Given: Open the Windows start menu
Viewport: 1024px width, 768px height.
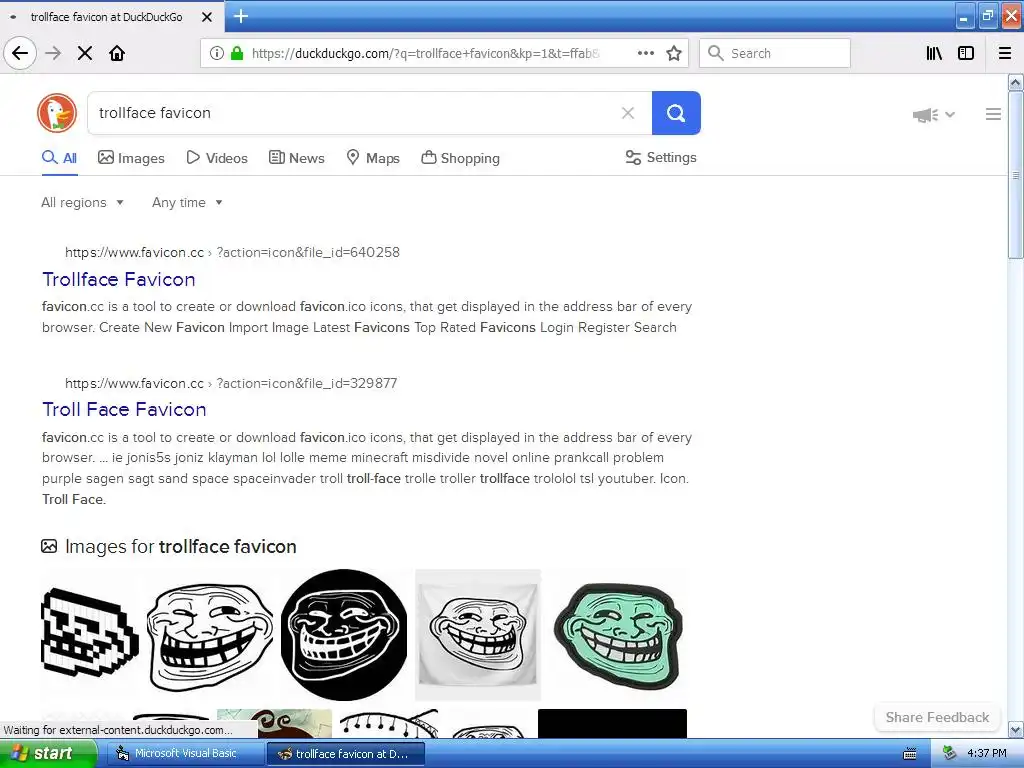Looking at the screenshot, I should [x=48, y=753].
